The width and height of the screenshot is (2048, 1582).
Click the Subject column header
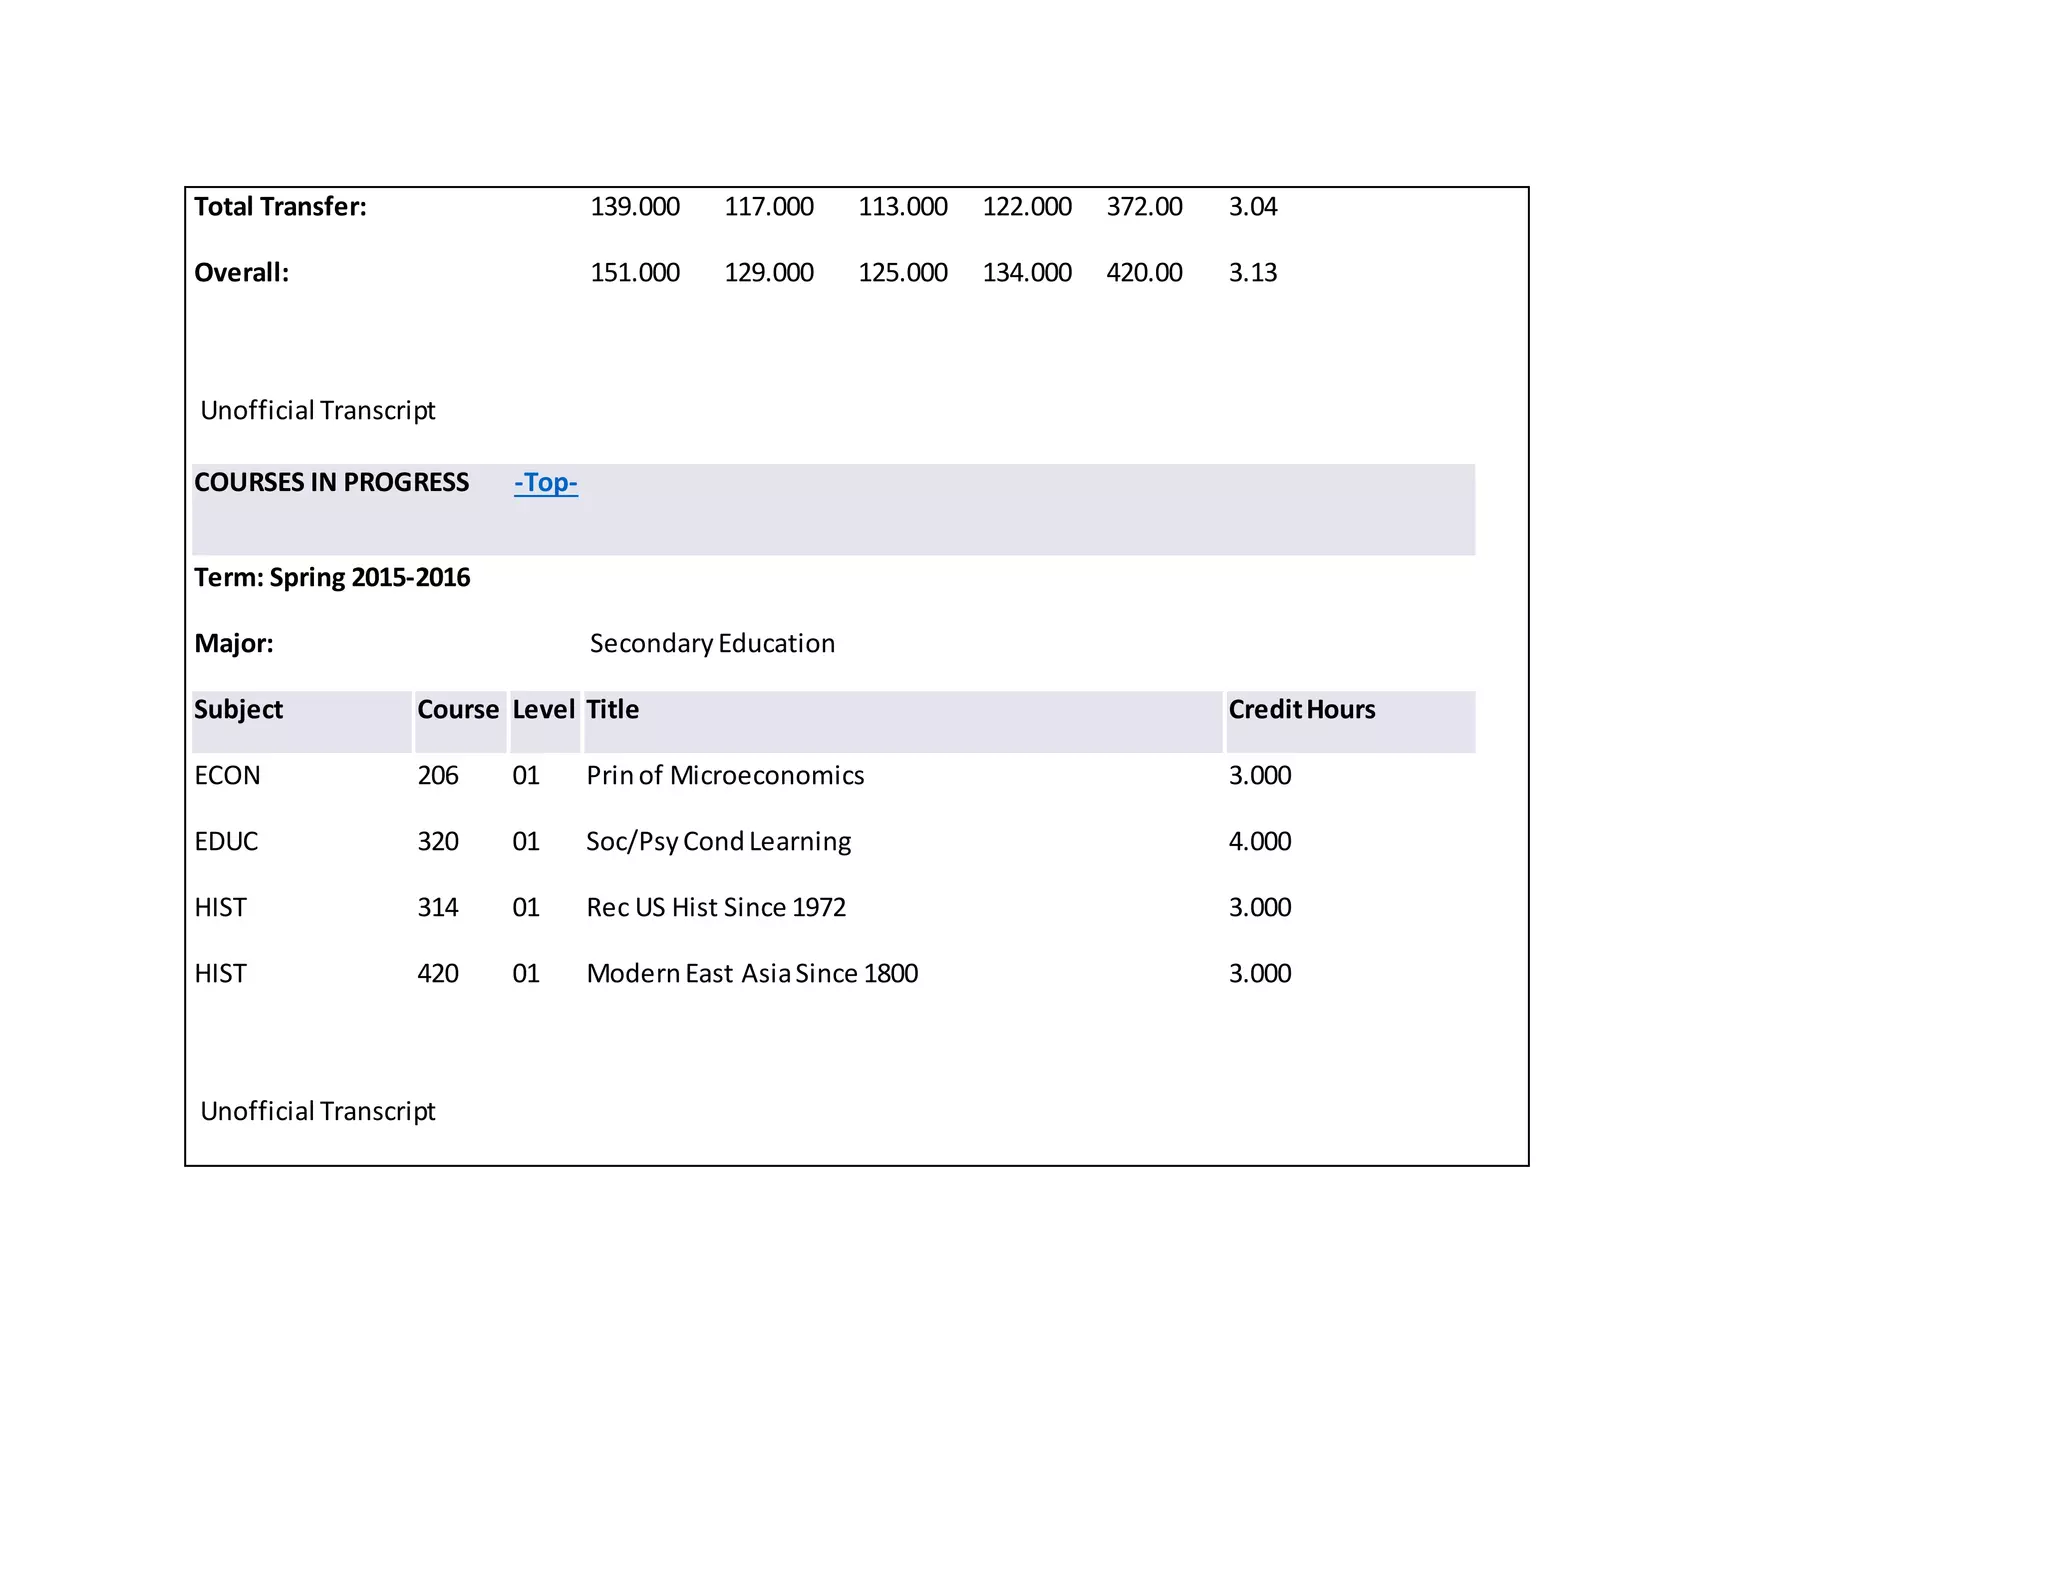(x=239, y=710)
